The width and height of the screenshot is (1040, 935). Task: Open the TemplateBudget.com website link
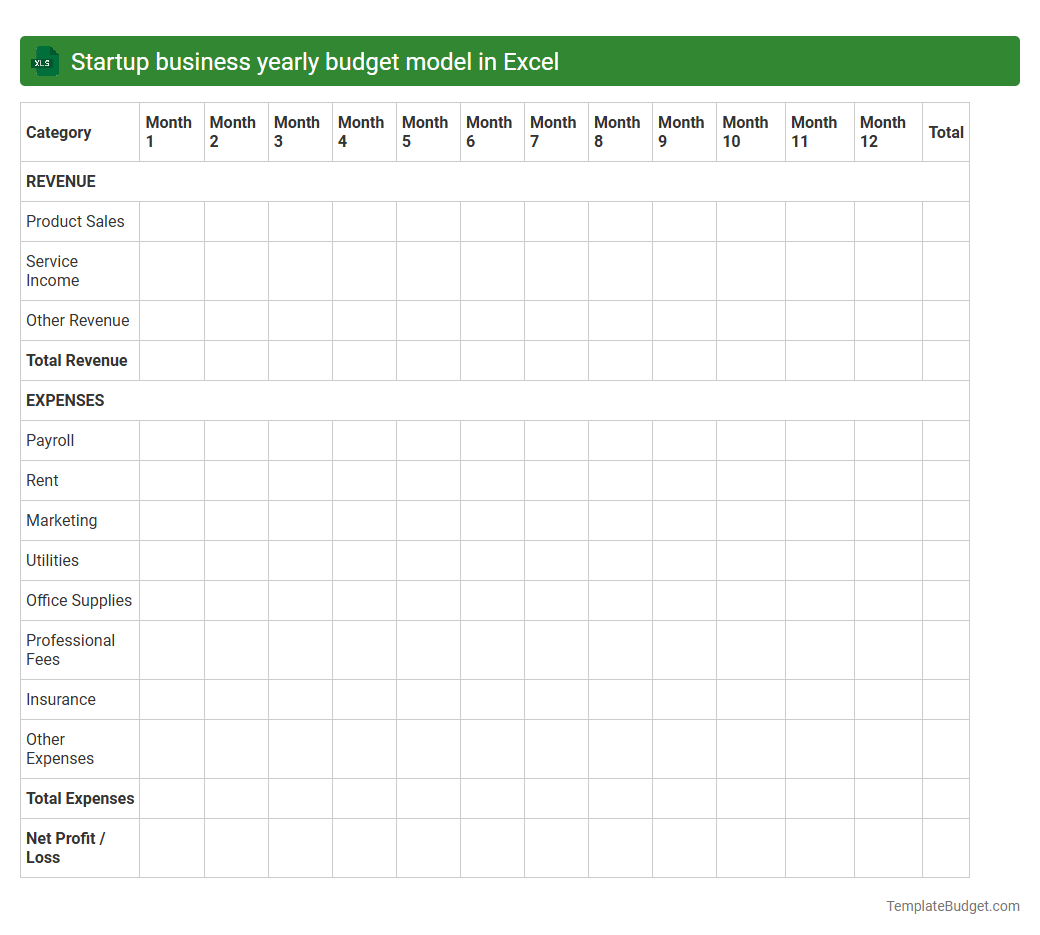click(x=951, y=906)
